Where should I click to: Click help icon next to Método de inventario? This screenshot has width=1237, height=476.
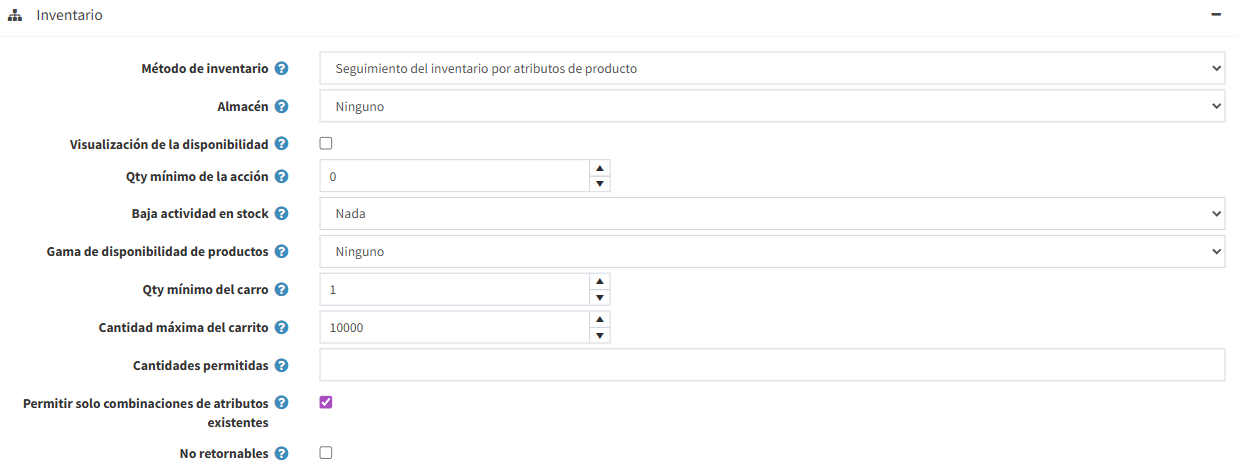tap(282, 69)
